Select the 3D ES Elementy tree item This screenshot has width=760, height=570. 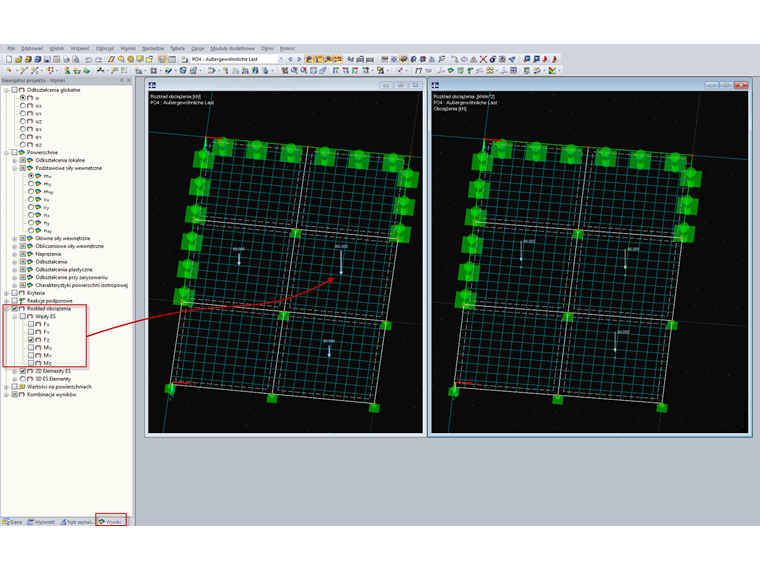pyautogui.click(x=53, y=379)
